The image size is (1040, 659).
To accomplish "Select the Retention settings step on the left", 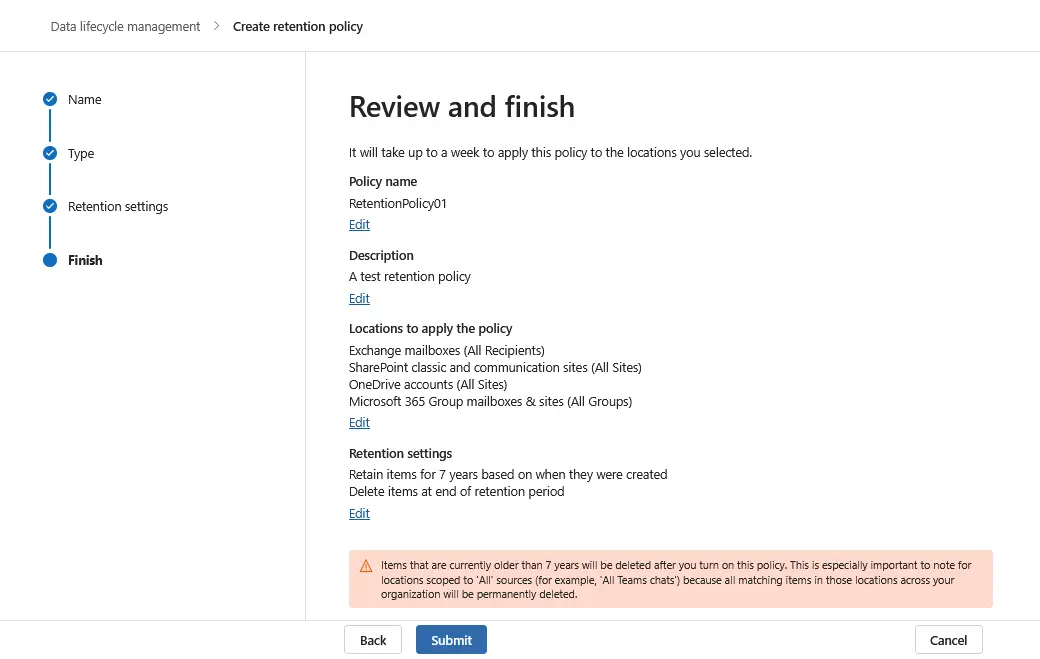I will click(x=117, y=206).
